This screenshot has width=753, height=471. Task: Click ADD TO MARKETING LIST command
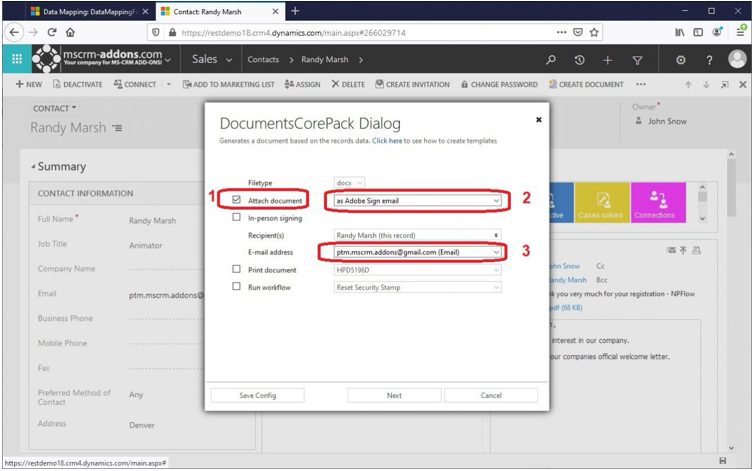(x=229, y=85)
